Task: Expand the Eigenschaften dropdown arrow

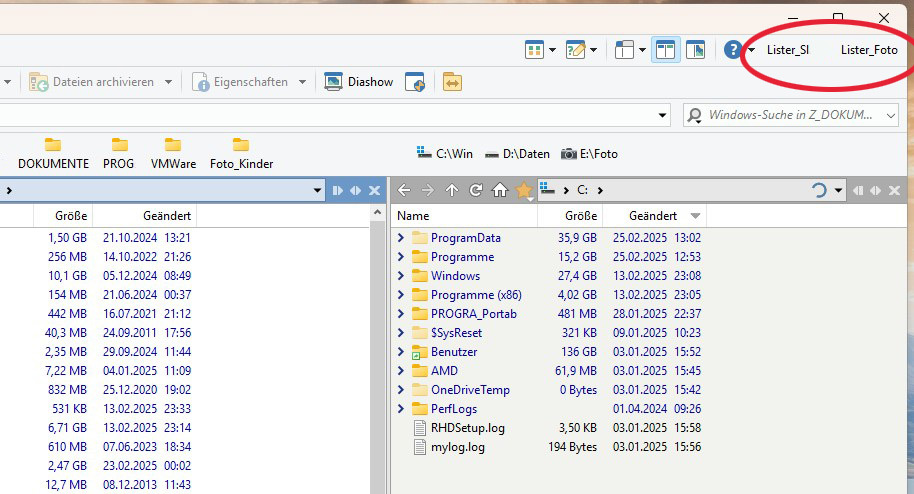Action: click(x=302, y=82)
